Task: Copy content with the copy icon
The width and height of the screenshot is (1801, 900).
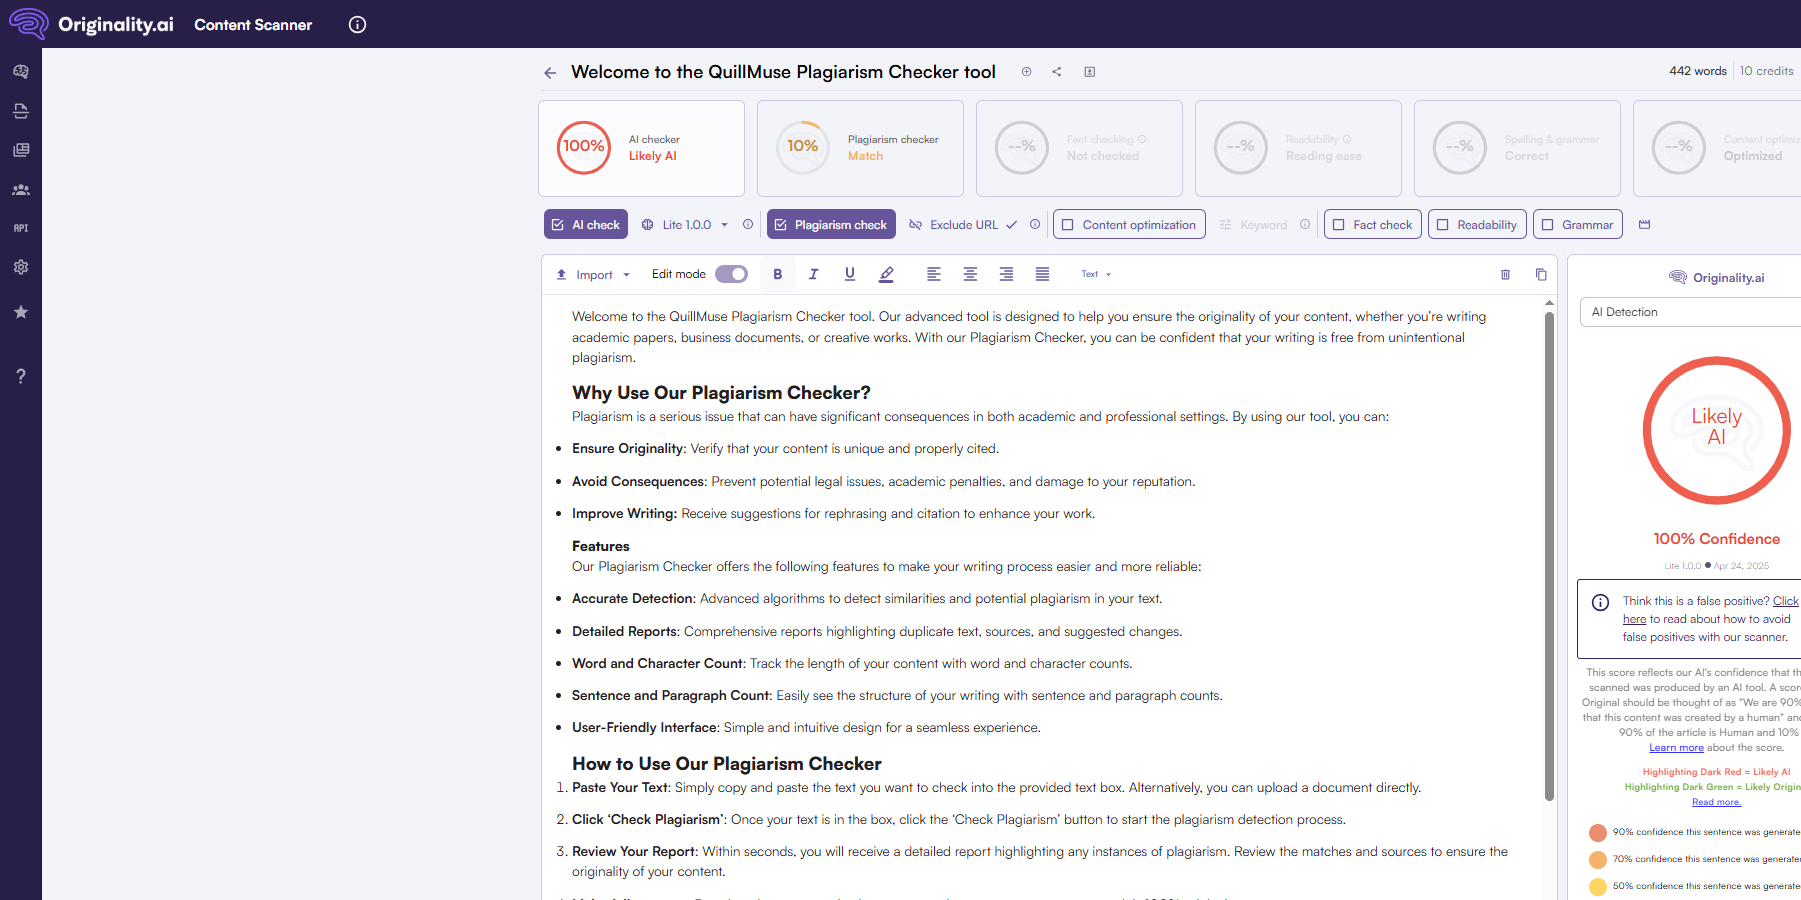Action: 1541,274
